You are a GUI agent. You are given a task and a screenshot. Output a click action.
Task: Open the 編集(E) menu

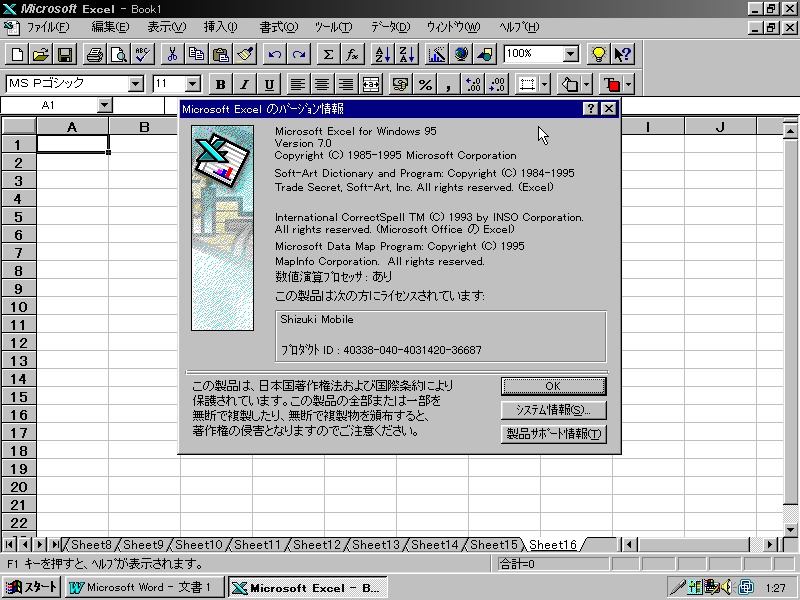click(110, 27)
